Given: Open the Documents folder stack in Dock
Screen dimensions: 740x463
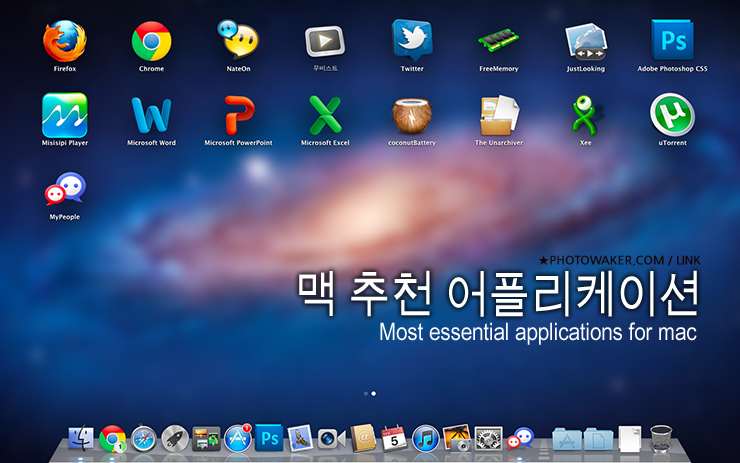Looking at the screenshot, I should pyautogui.click(x=598, y=439).
